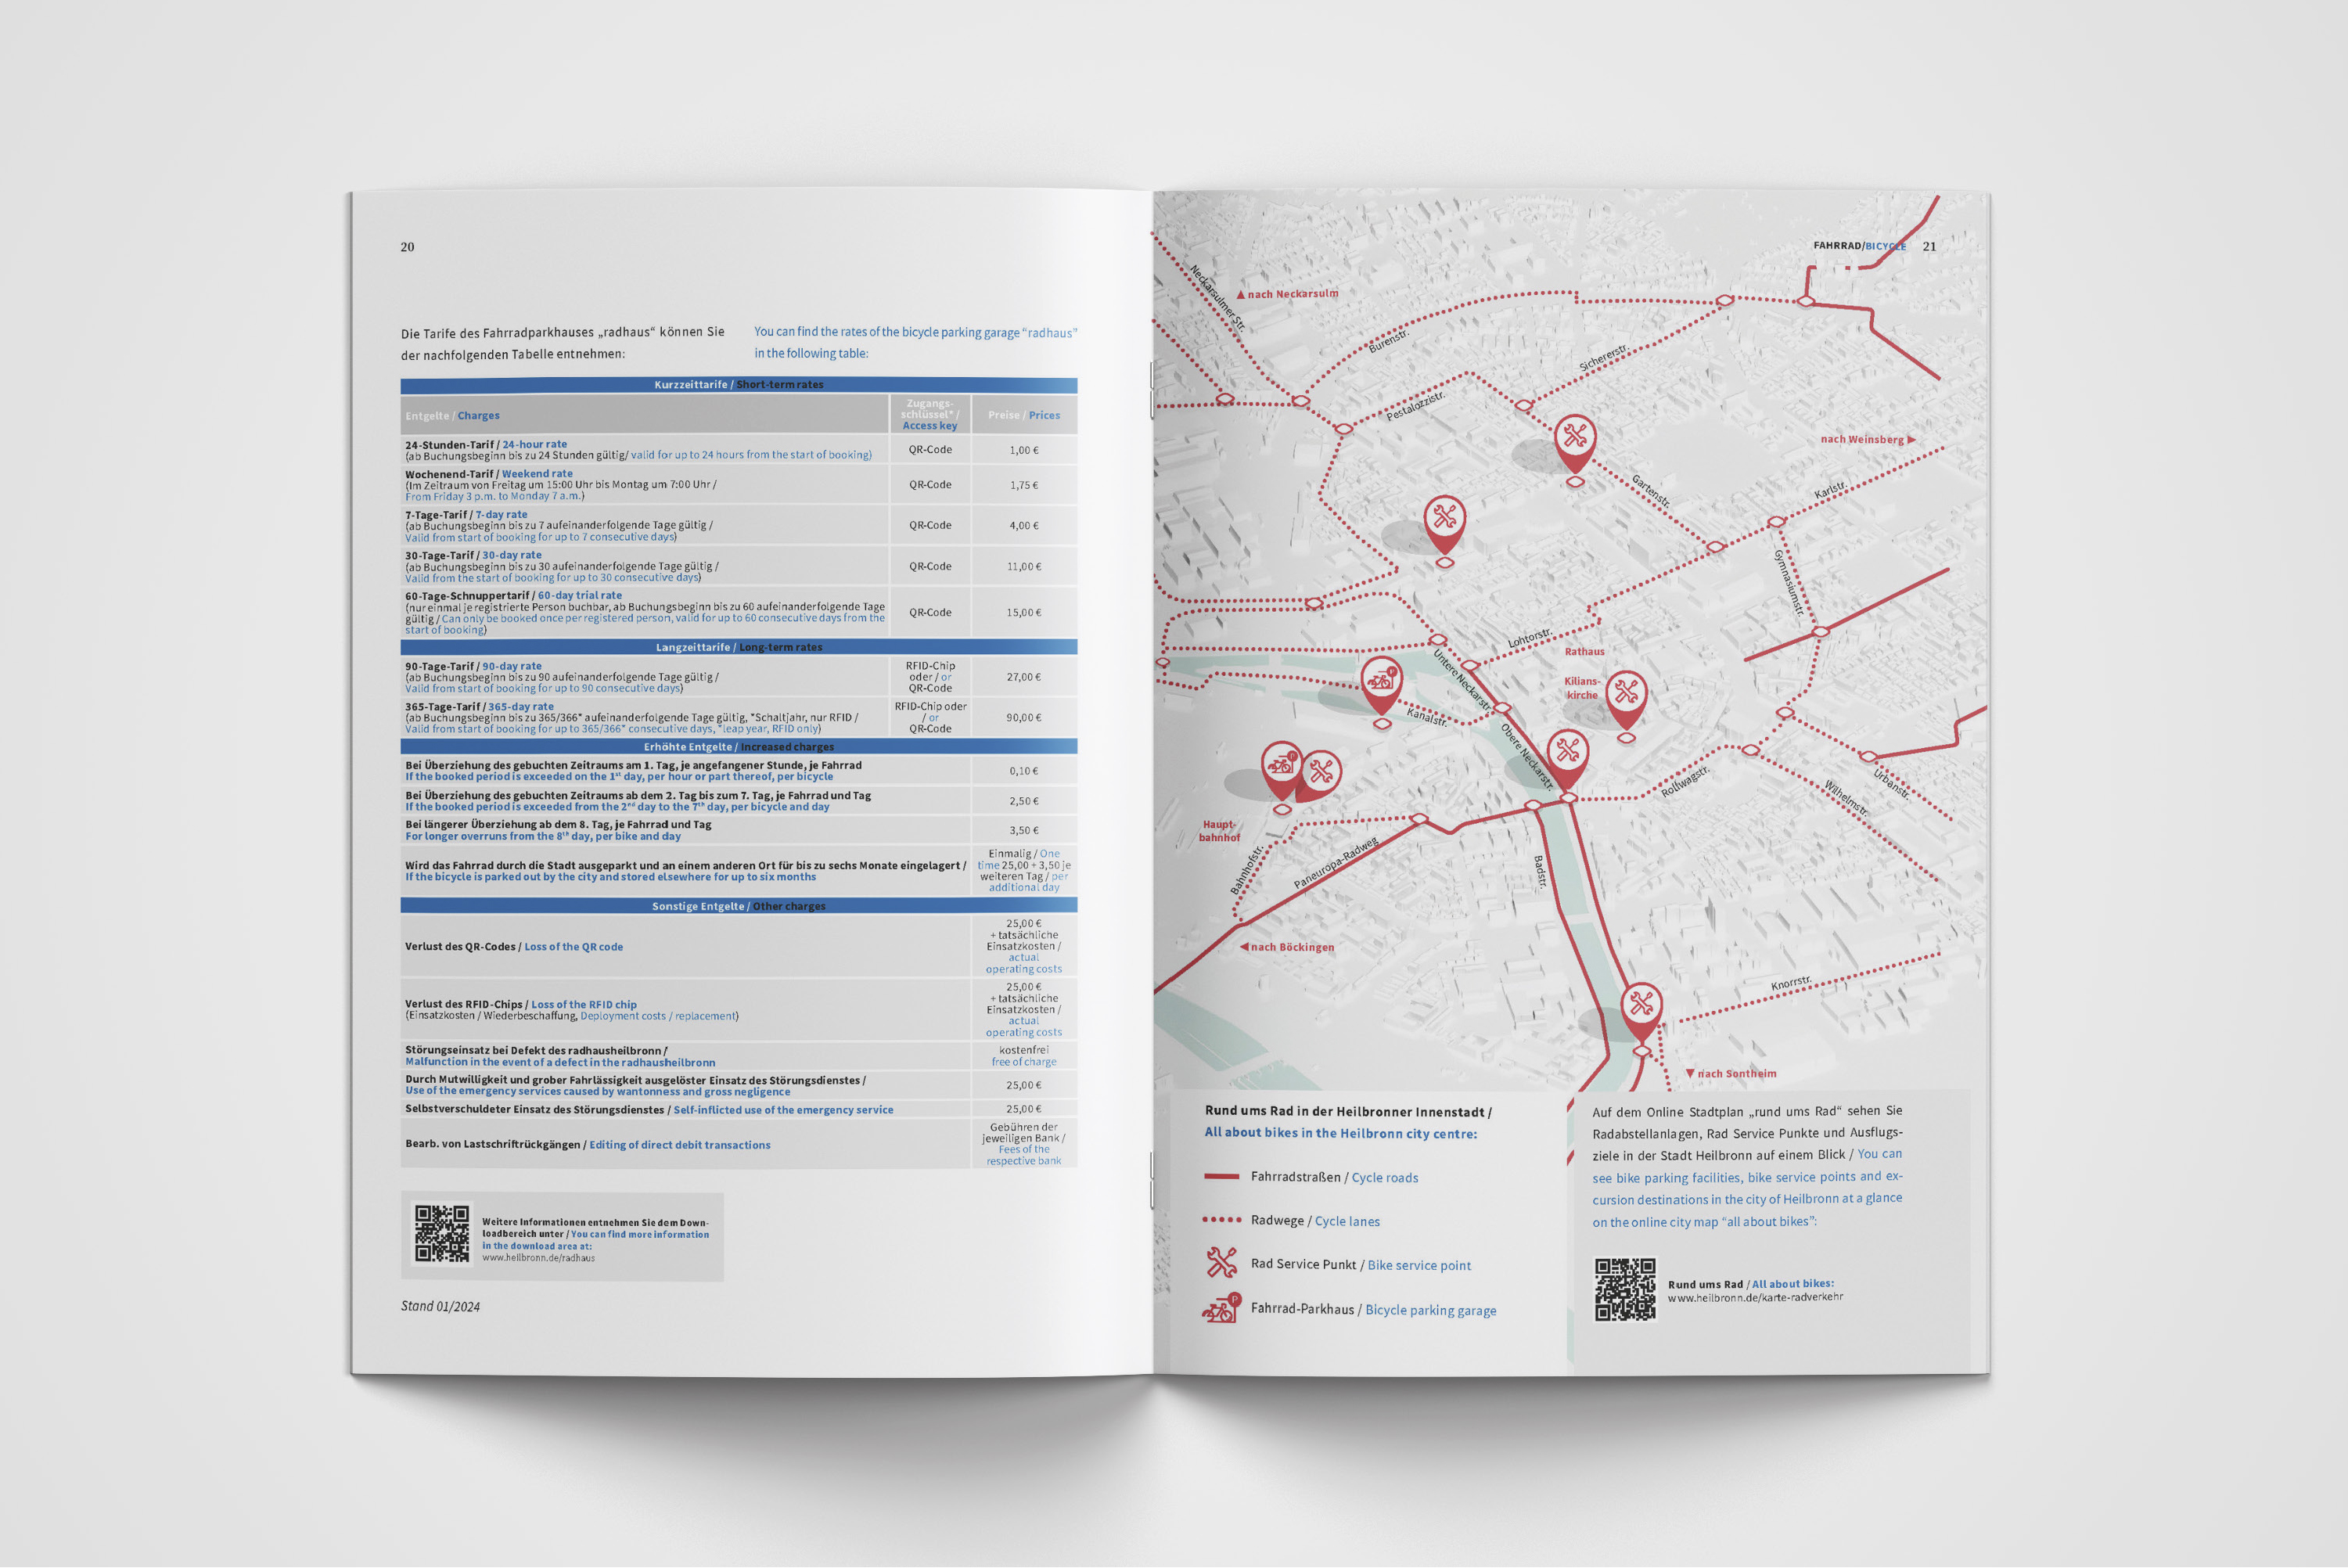Select the Sonstige Entgelte / Other charges header
The height and width of the screenshot is (1568, 2348).
tap(738, 906)
